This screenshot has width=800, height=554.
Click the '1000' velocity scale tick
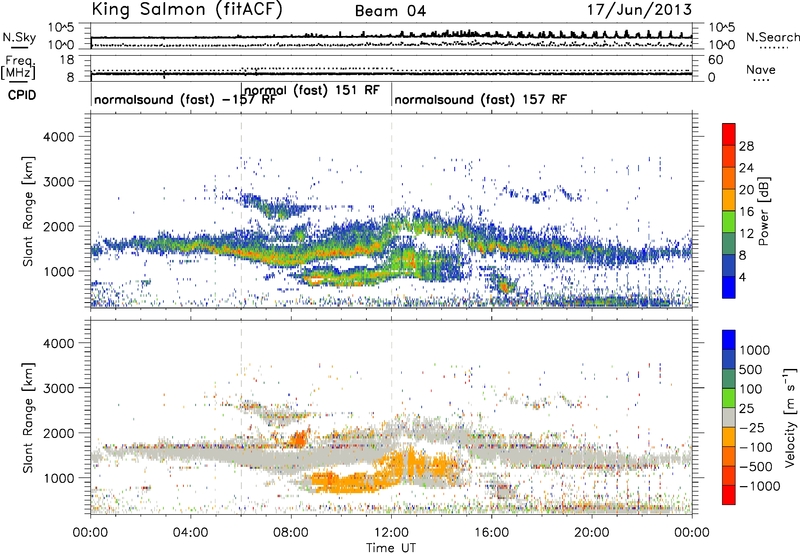click(x=755, y=350)
